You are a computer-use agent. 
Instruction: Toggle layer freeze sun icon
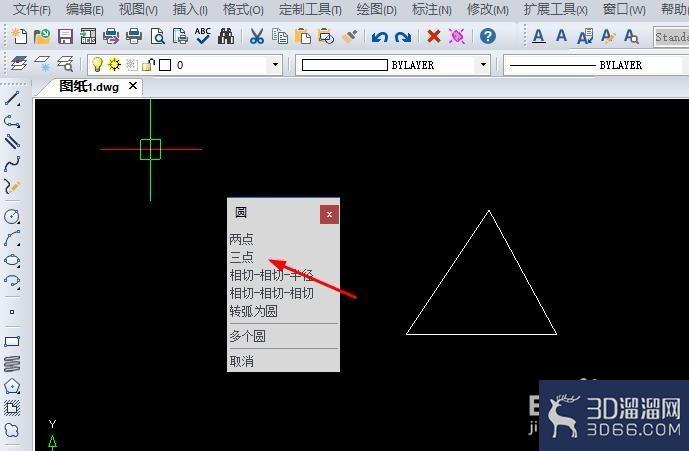click(114, 65)
